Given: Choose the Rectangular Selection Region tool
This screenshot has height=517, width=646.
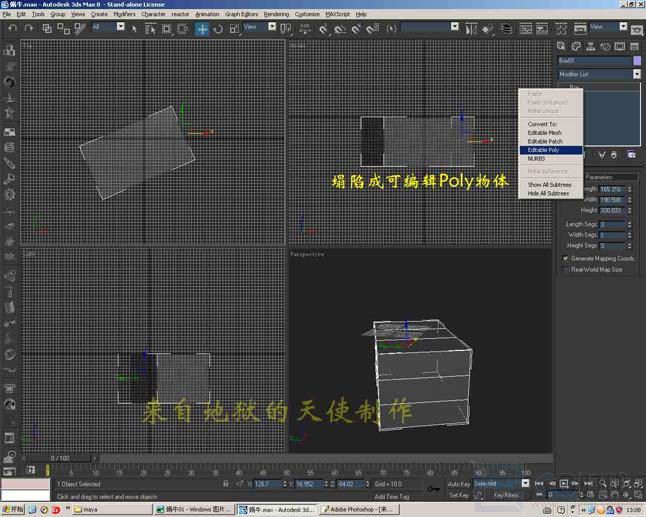Looking at the screenshot, I should (x=166, y=29).
